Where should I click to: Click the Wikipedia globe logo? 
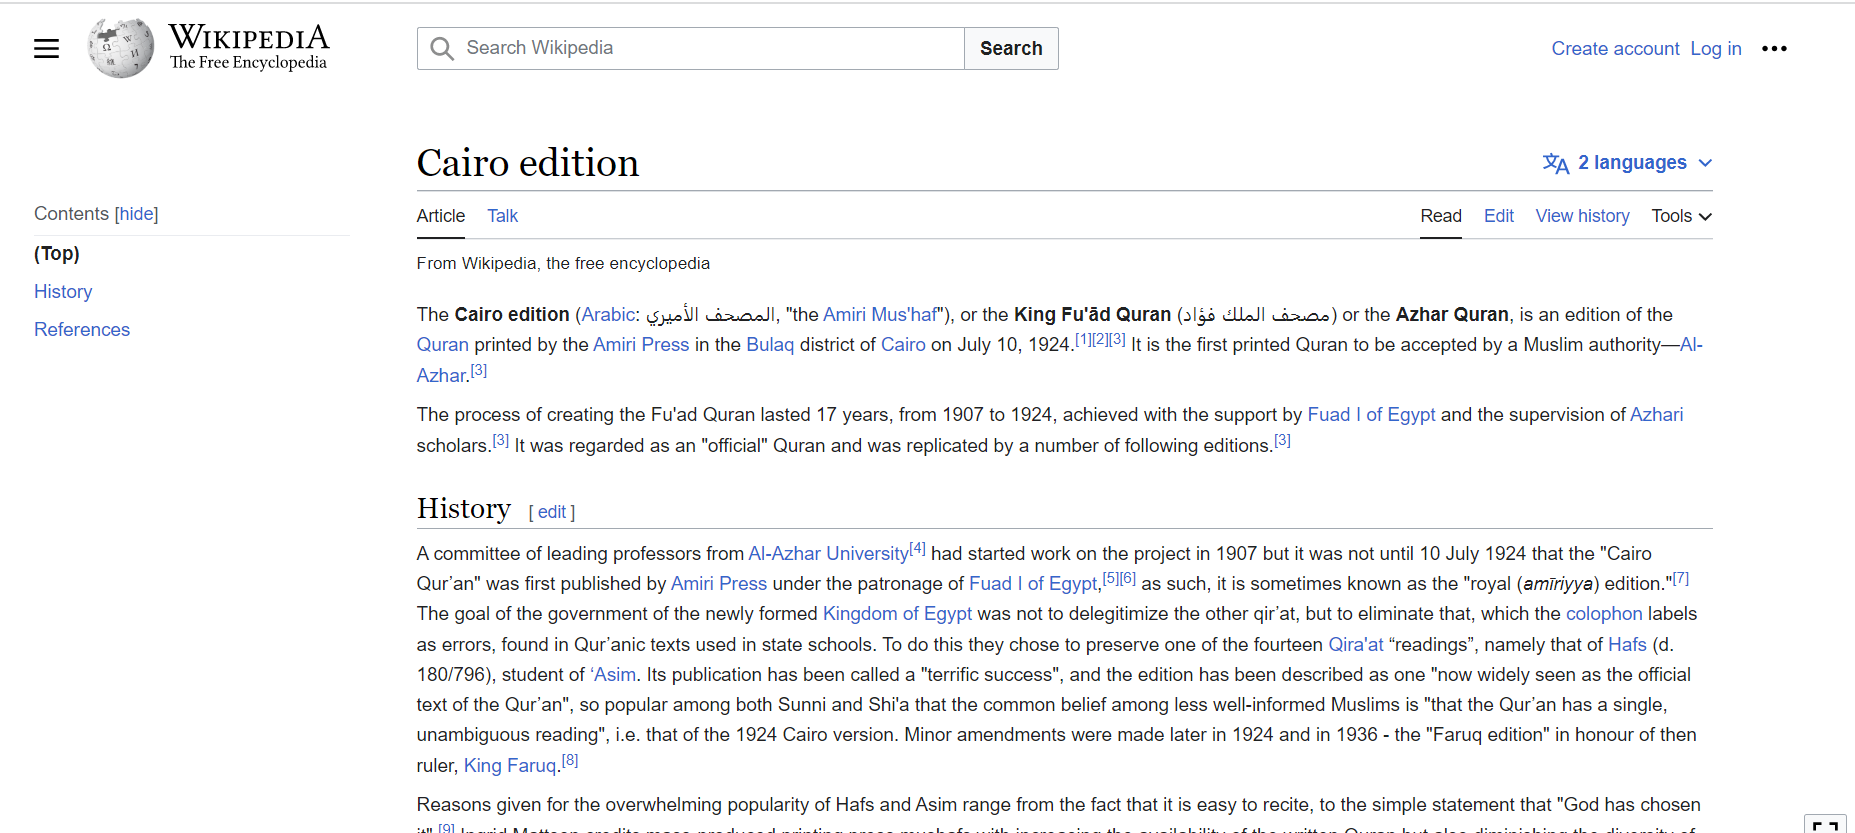click(120, 48)
